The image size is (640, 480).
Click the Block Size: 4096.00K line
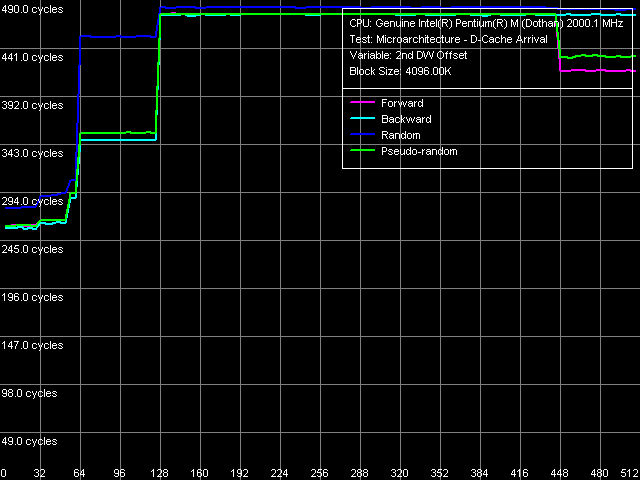400,71
